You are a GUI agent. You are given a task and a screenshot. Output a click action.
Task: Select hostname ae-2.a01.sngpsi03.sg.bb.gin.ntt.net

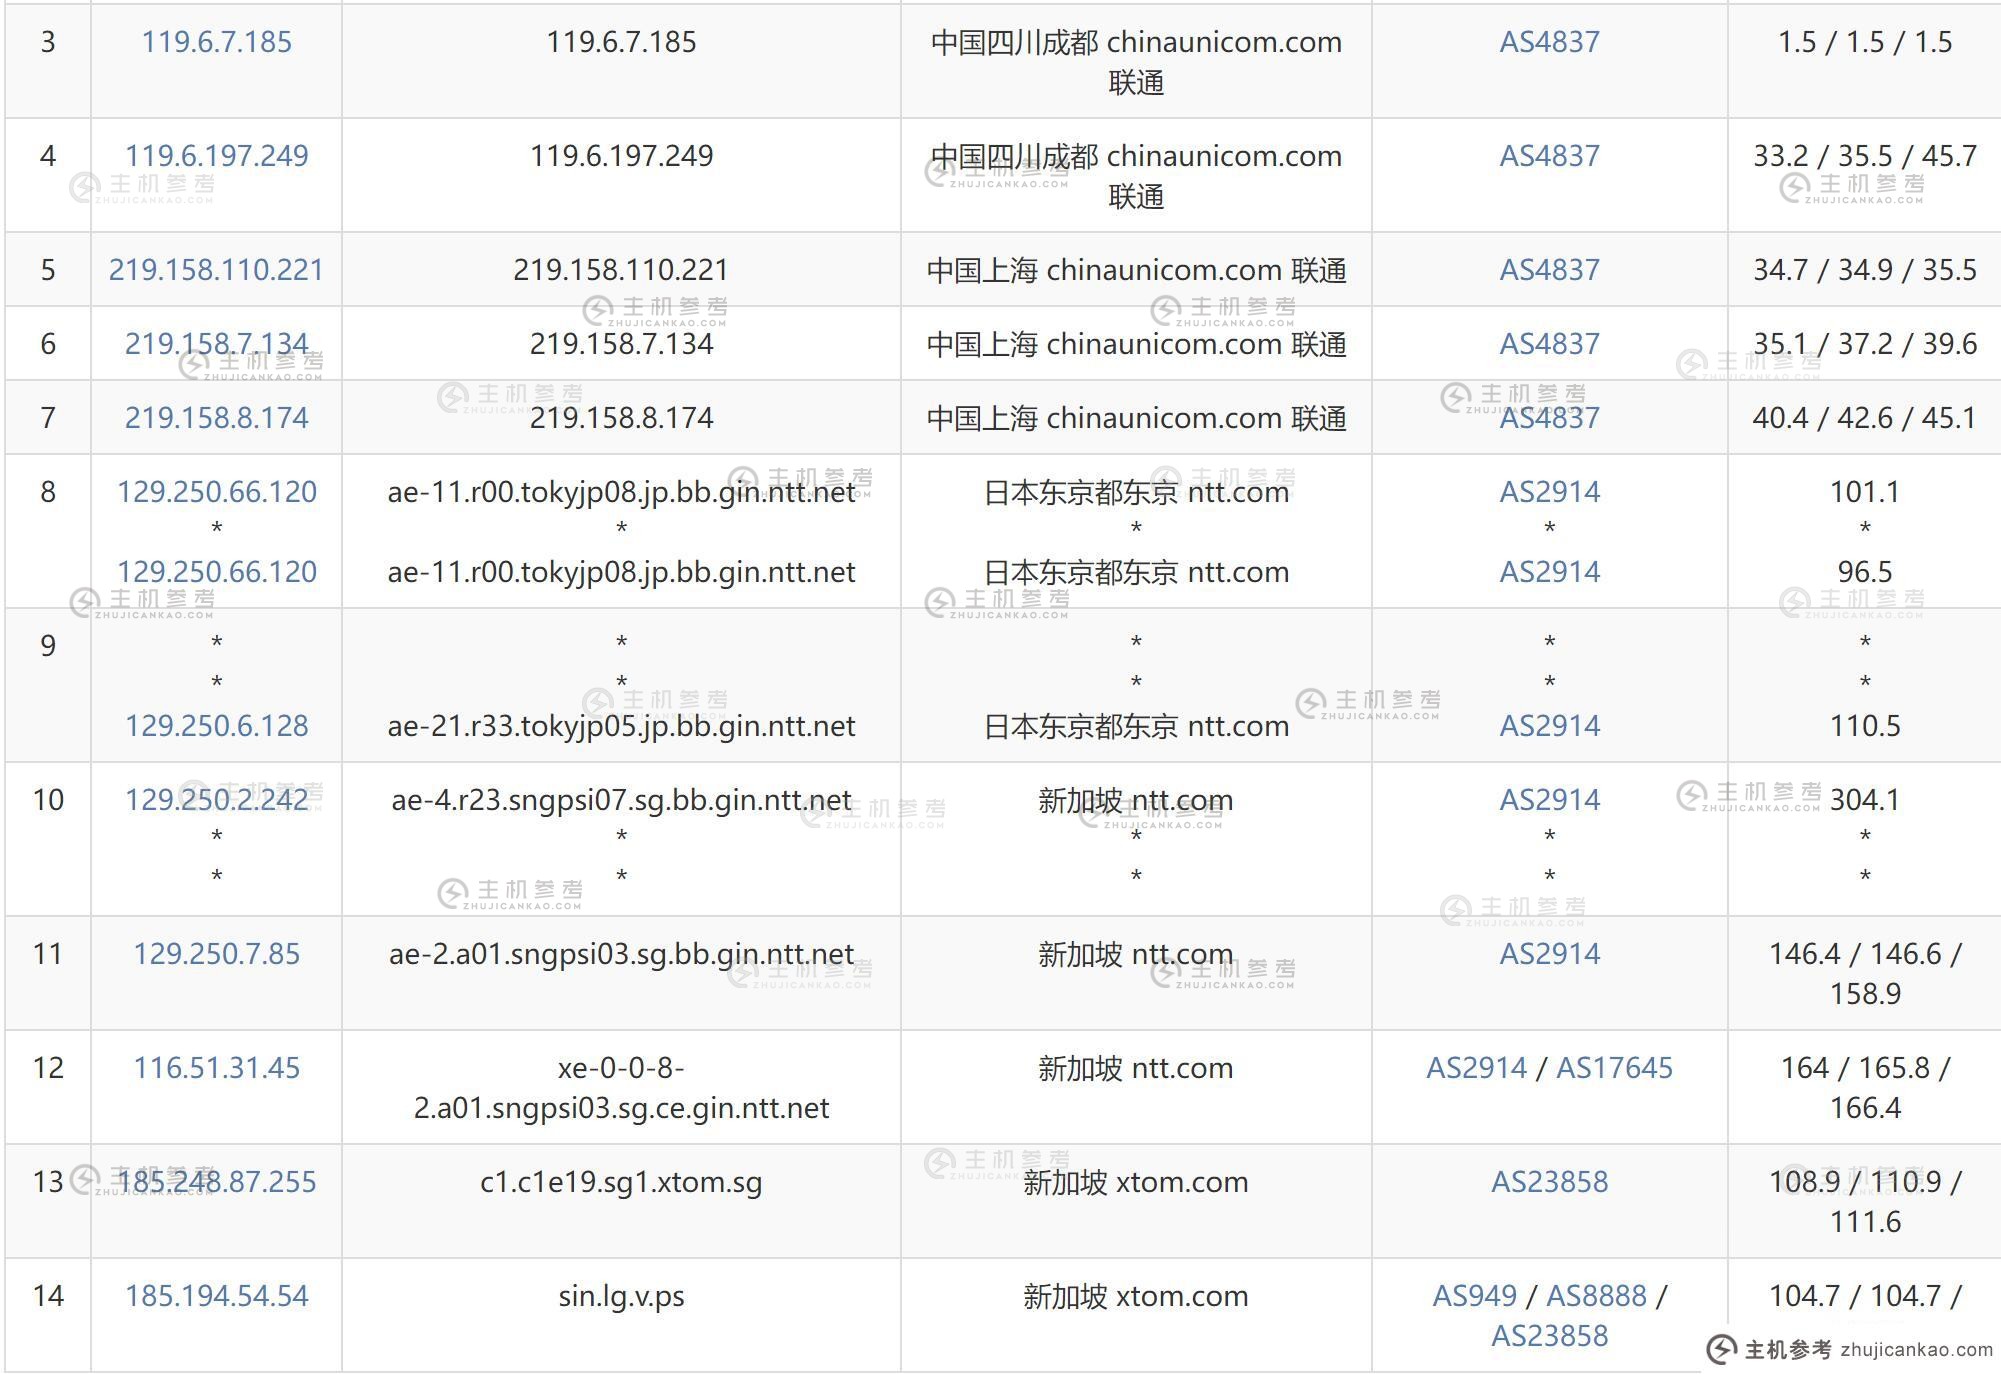(621, 954)
